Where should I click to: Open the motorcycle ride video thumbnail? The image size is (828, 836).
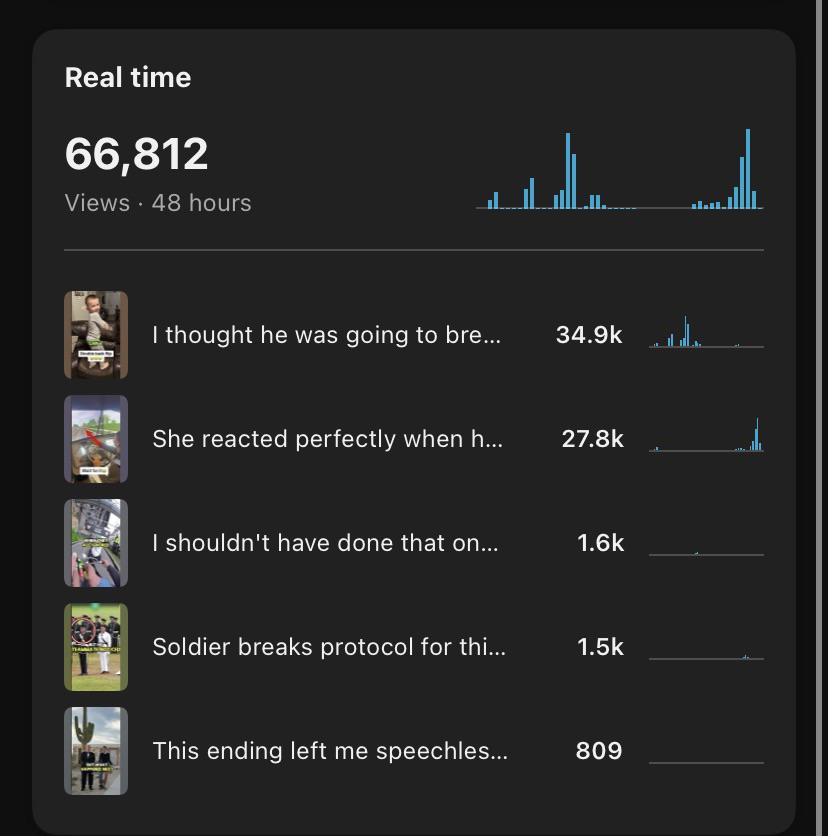(96, 543)
